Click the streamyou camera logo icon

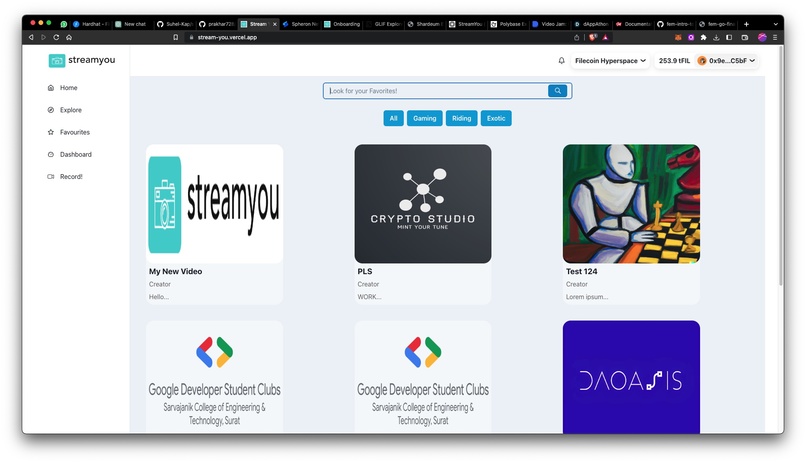pyautogui.click(x=57, y=61)
